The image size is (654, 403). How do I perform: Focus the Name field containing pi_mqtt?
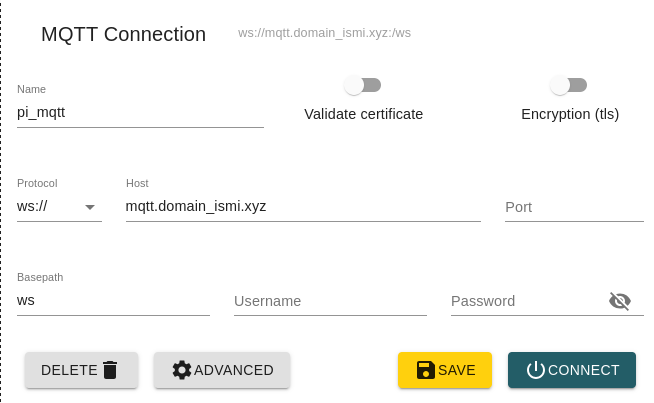pos(140,113)
